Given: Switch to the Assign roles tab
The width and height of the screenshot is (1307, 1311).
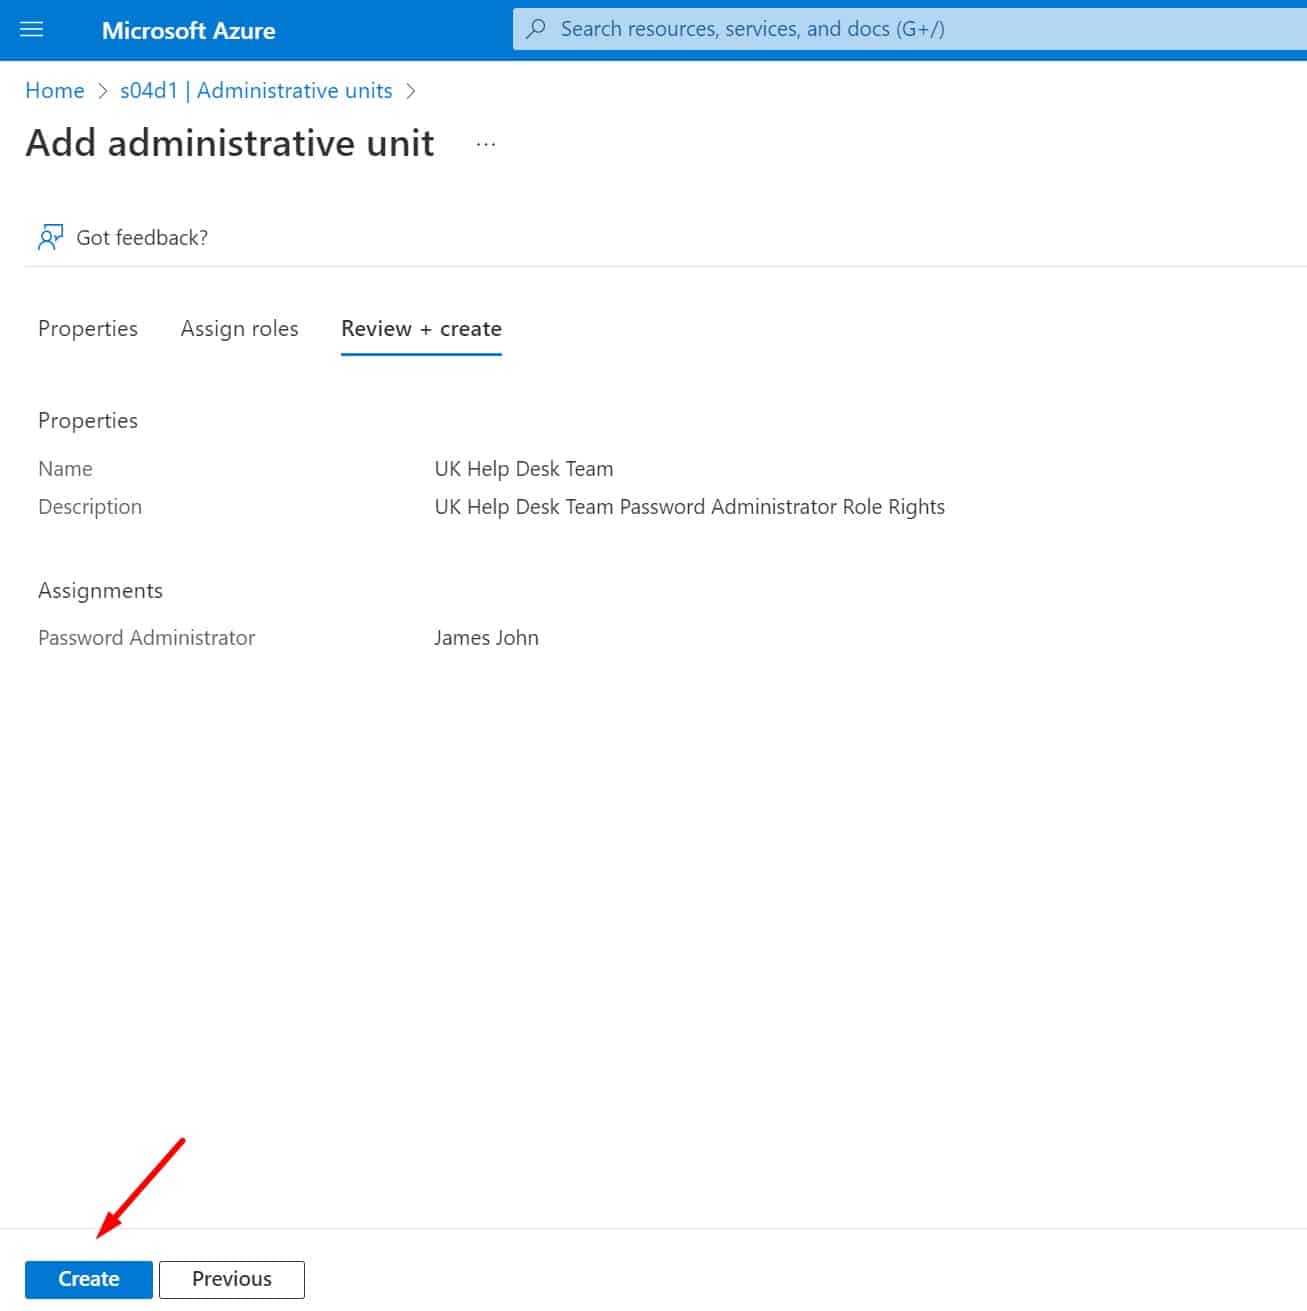Looking at the screenshot, I should coord(239,328).
